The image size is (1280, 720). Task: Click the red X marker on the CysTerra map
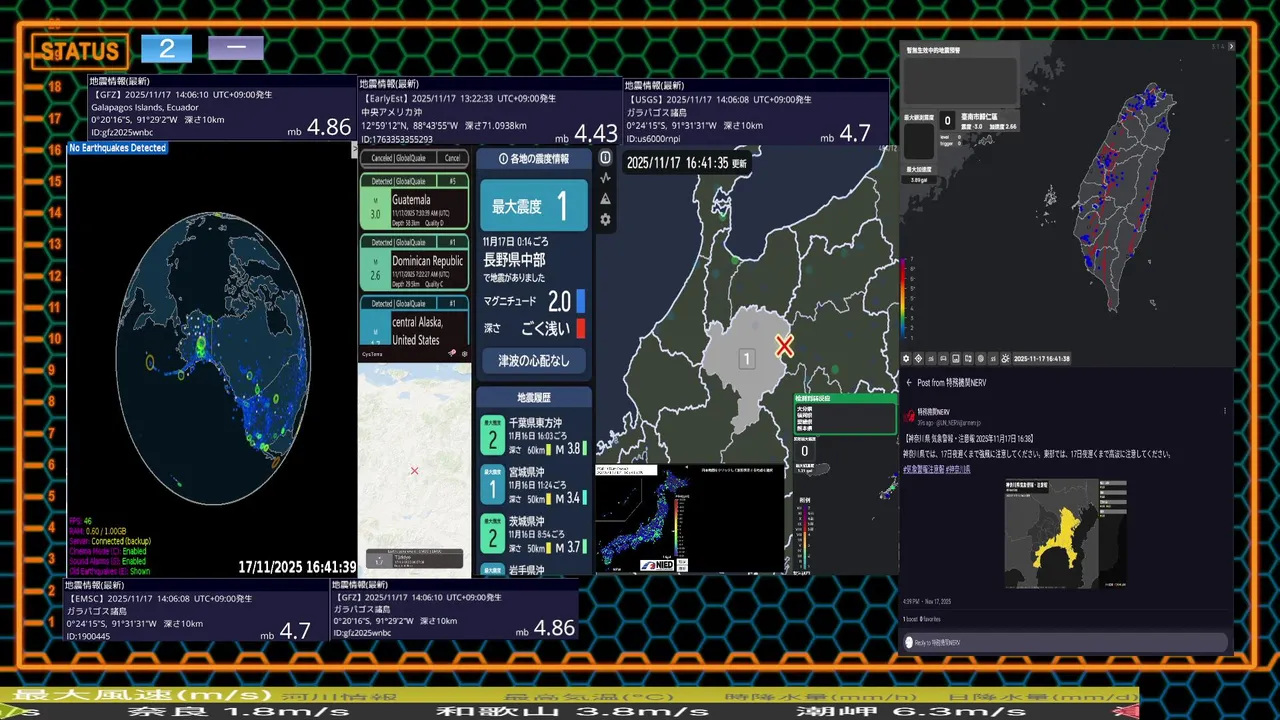click(x=414, y=471)
